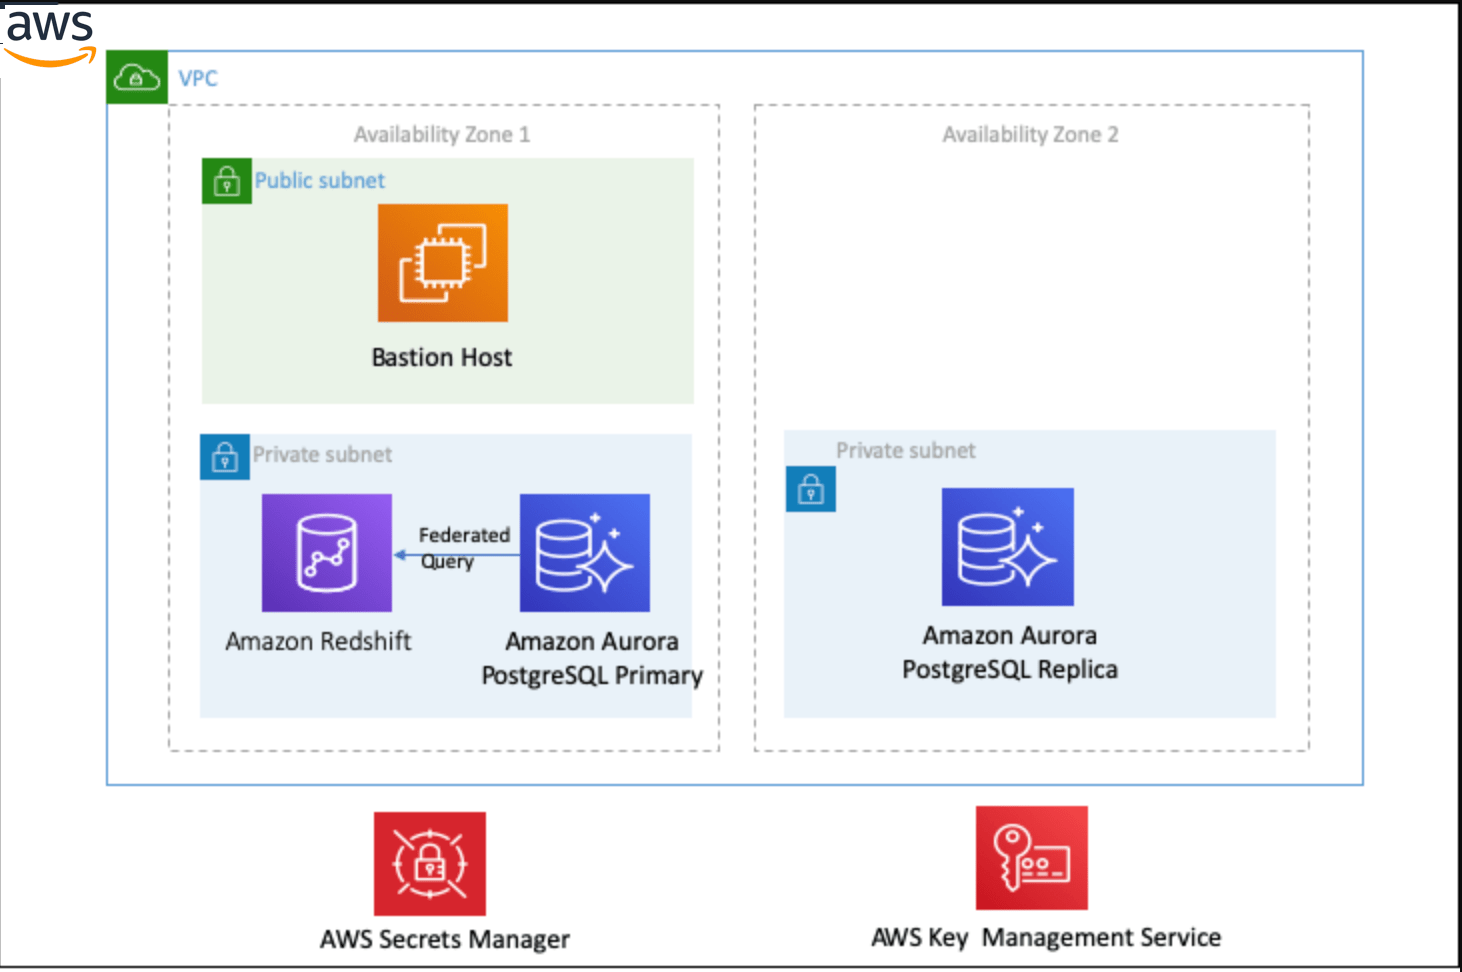Click the Amazon Aurora PostgreSQL Primary icon
This screenshot has width=1462, height=972.
pos(585,552)
